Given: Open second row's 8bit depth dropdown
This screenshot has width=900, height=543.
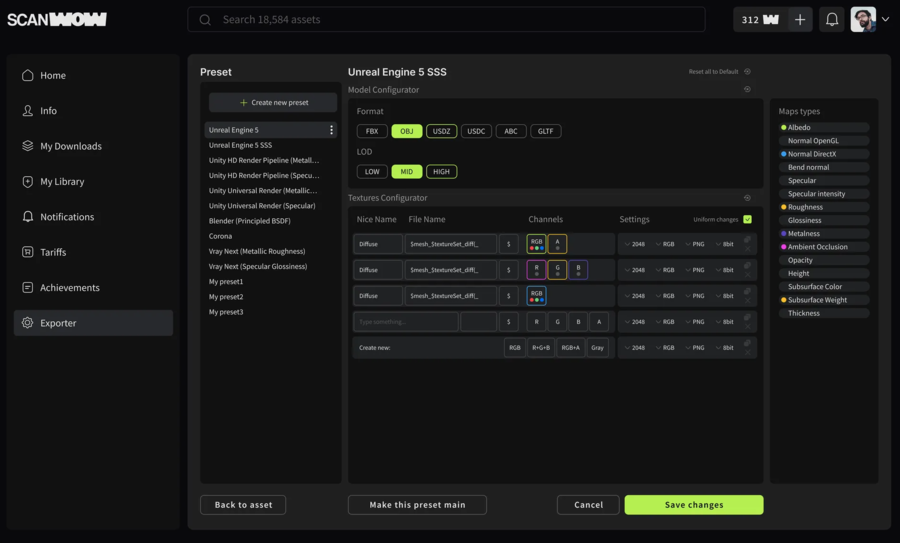Looking at the screenshot, I should [725, 270].
